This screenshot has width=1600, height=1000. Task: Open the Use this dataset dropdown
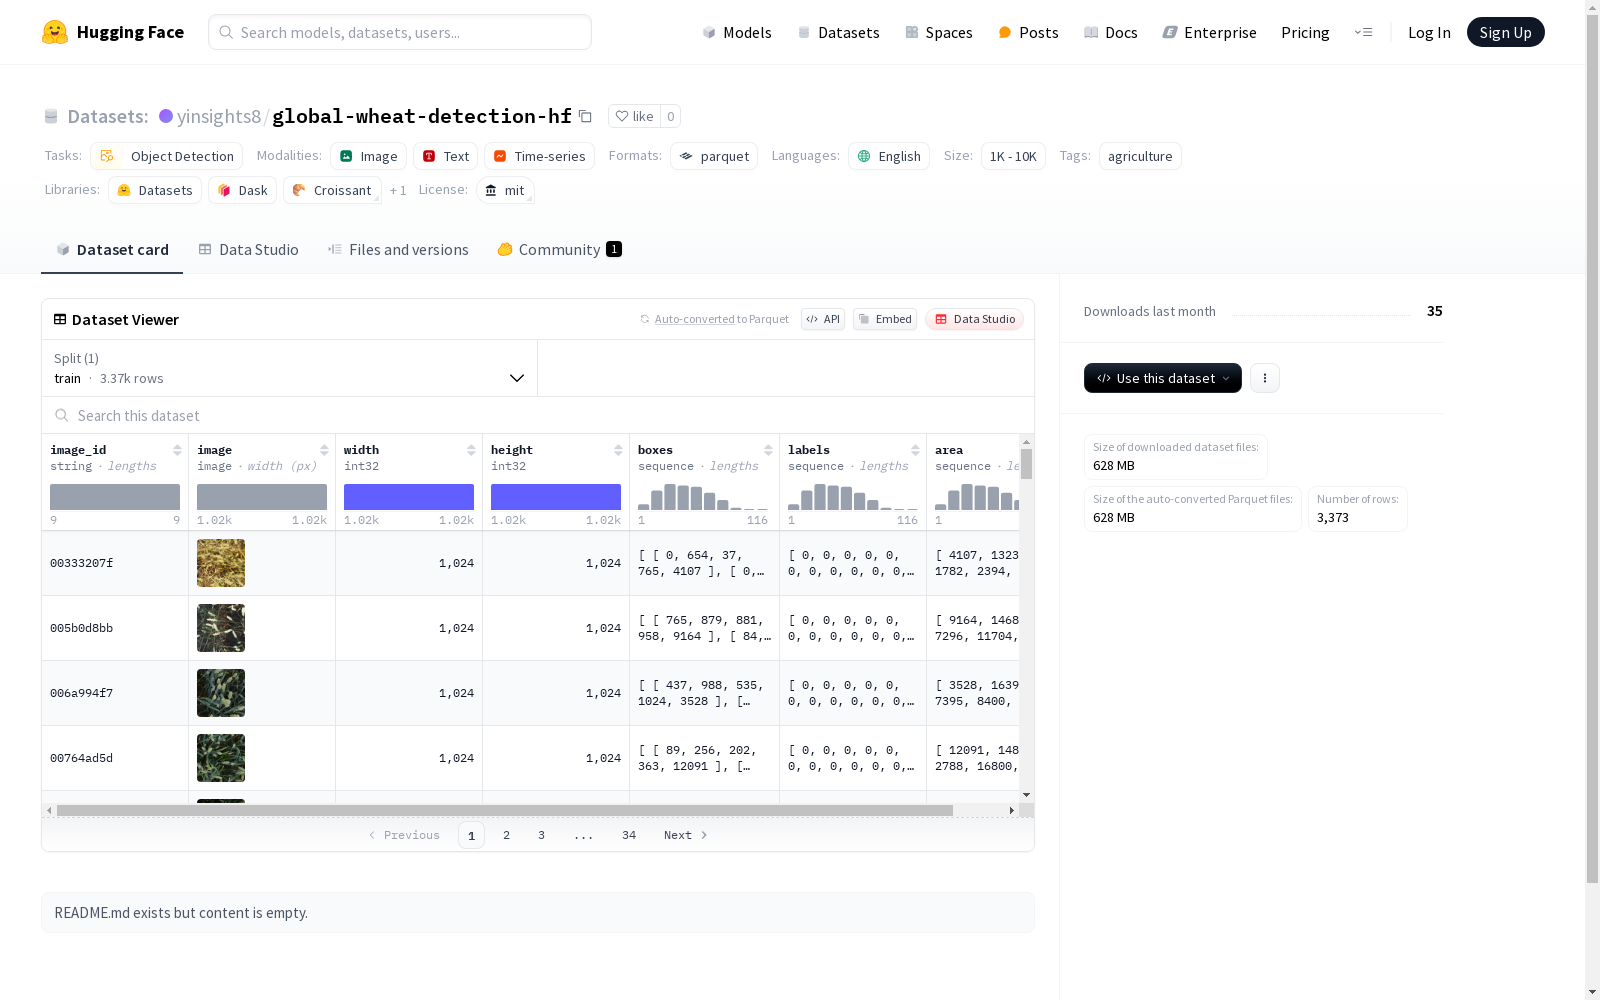pos(1163,378)
